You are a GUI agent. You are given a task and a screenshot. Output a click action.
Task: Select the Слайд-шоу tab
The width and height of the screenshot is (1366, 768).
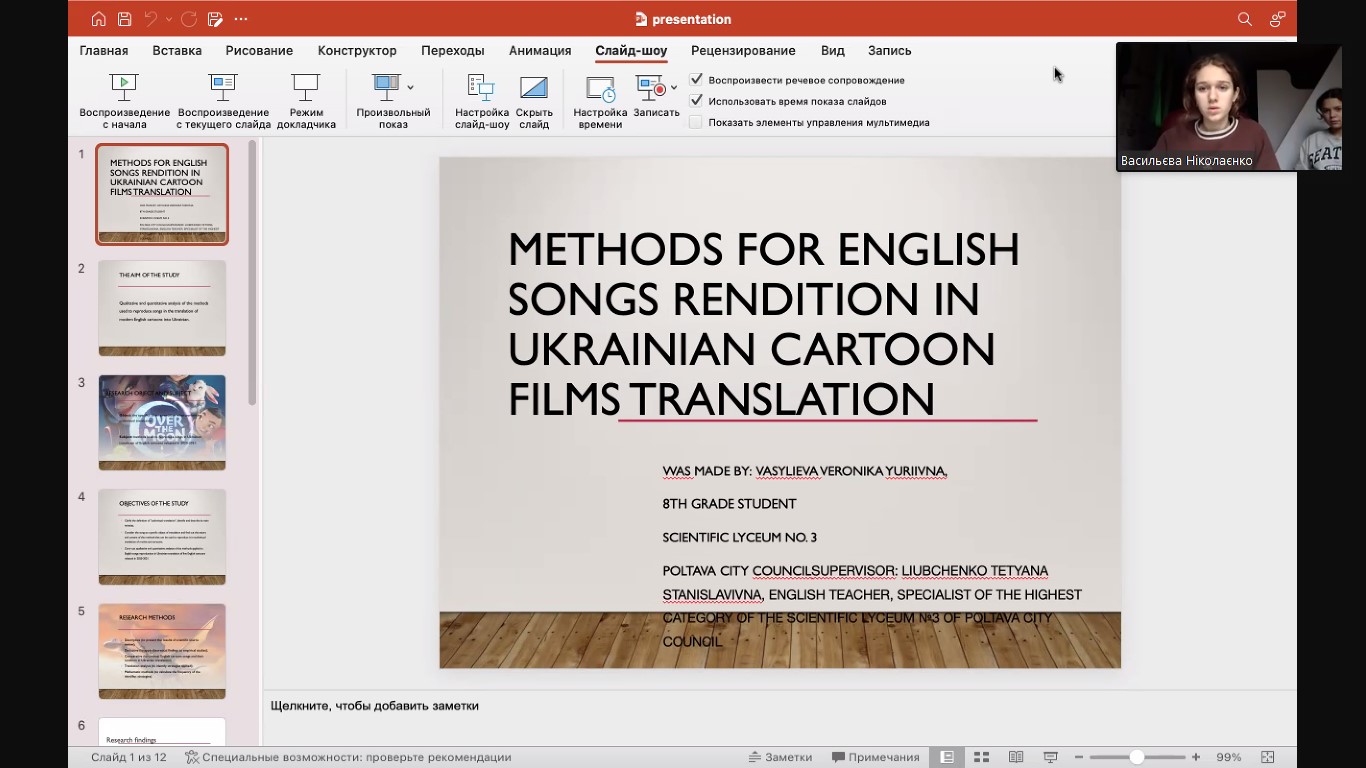point(631,50)
